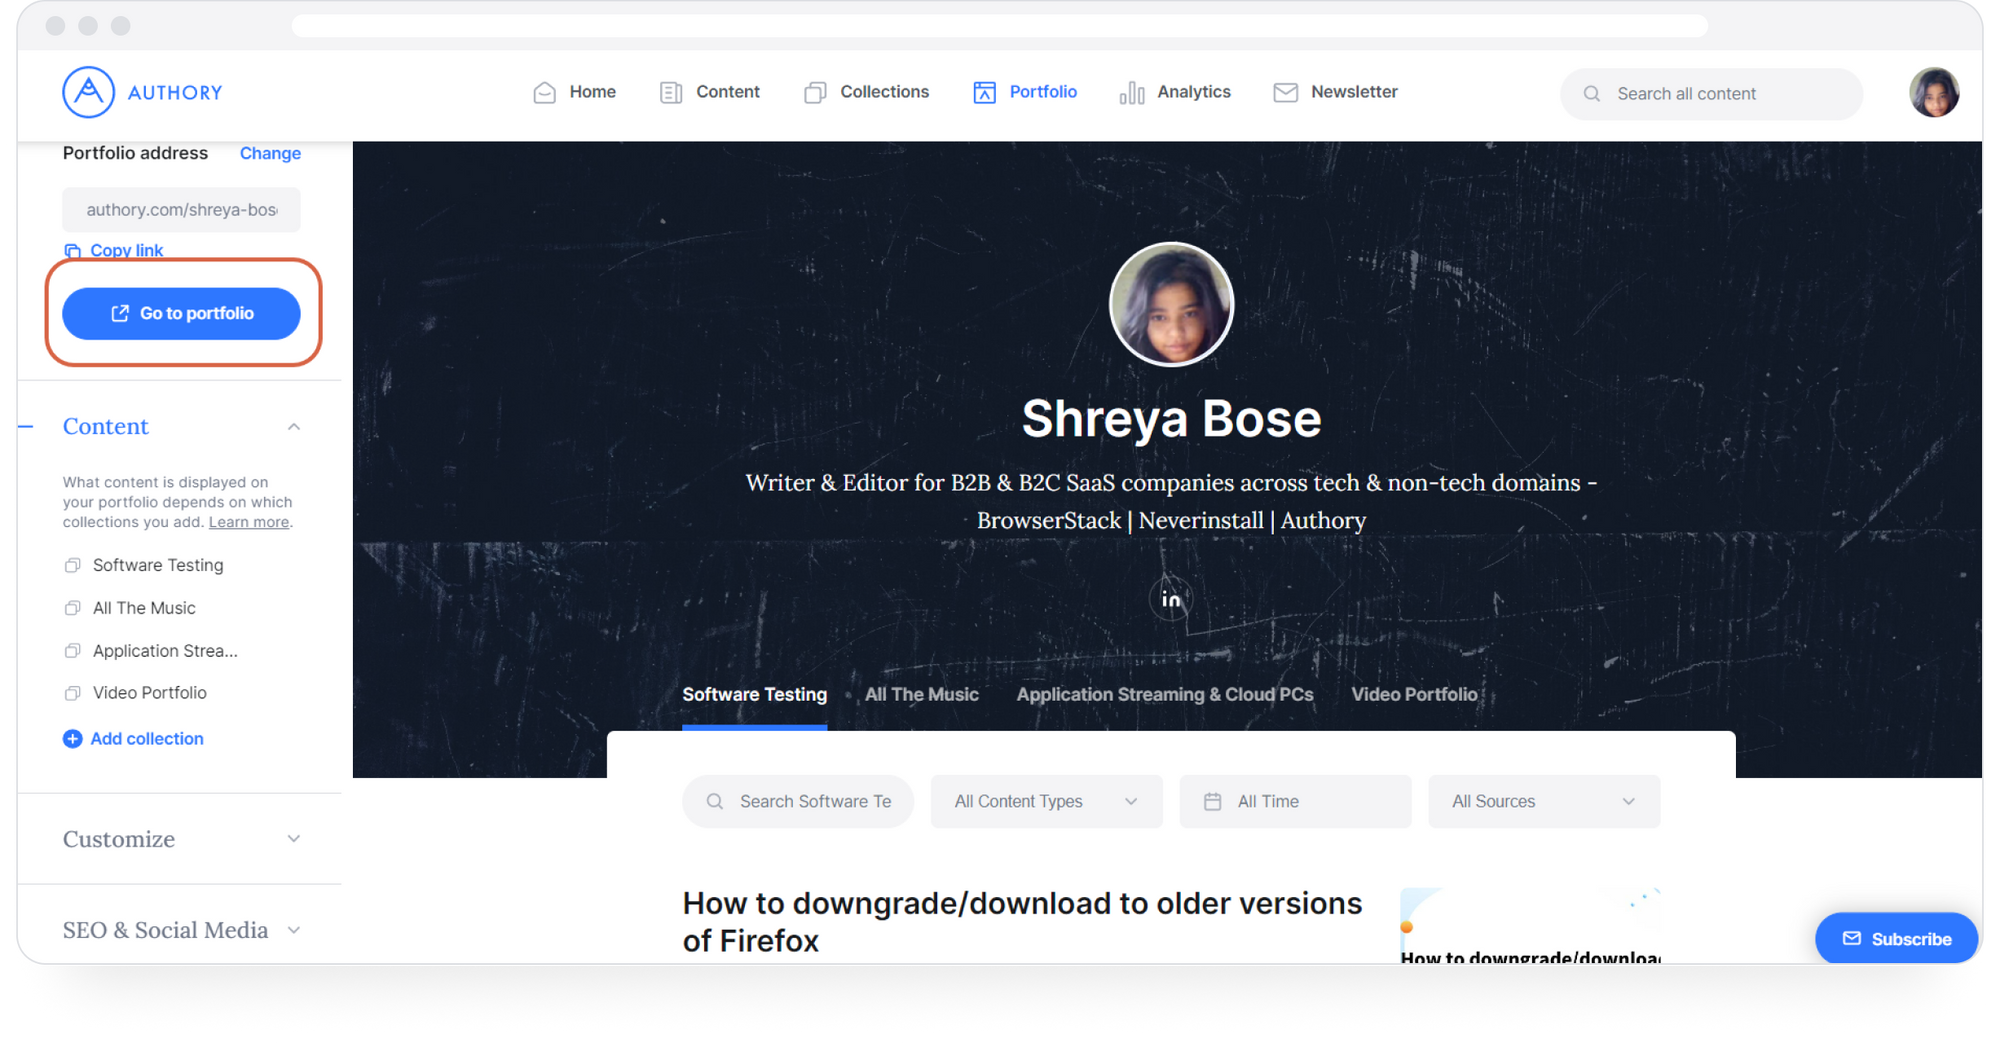
Task: Click the search magnifier icon in top bar
Action: pos(1592,94)
